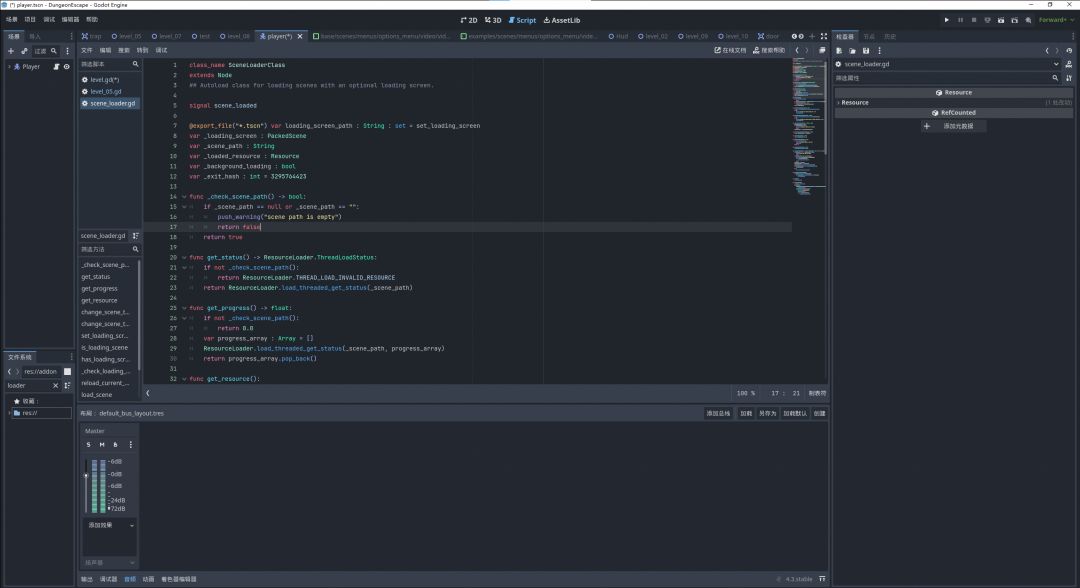Save current resource in Inspector
Screen dimensions: 1080x588
coord(866,51)
